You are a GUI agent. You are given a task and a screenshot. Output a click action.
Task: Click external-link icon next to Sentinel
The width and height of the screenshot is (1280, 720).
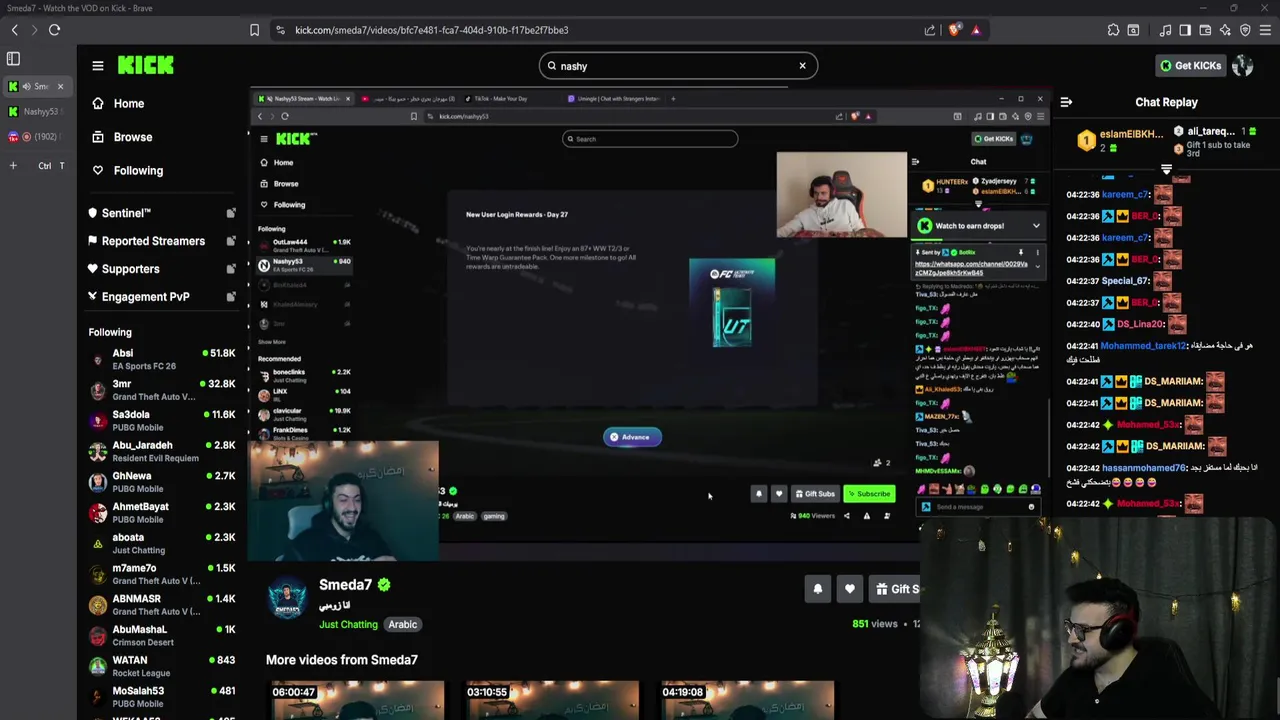point(231,213)
